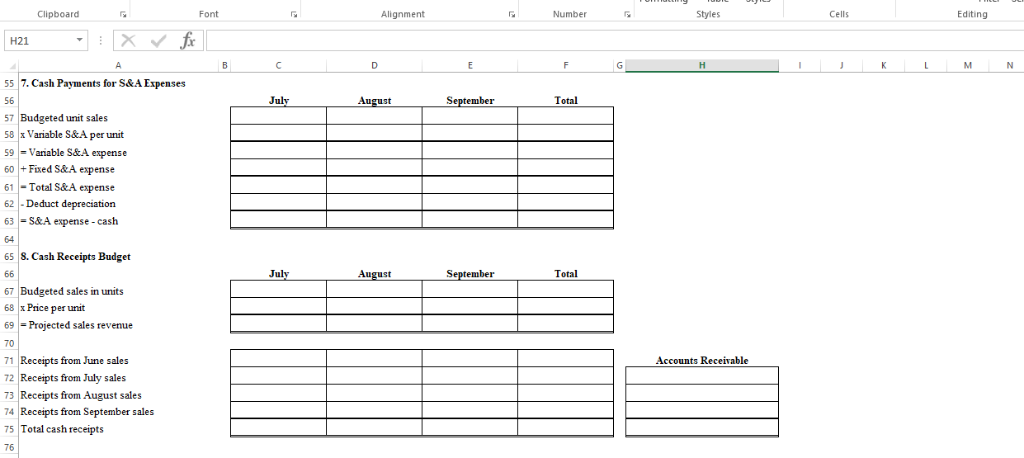Select column M header
The width and height of the screenshot is (1024, 458).
point(967,65)
